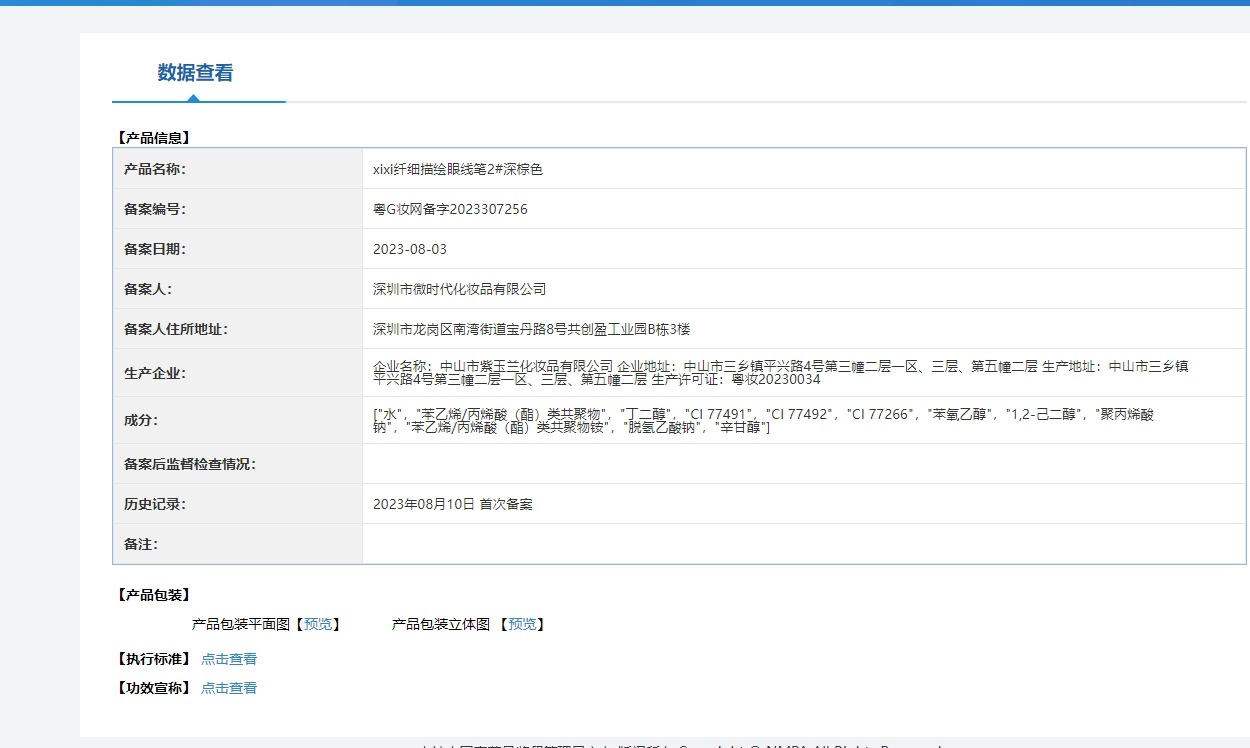Click the 备案人: label cell
Viewport: 1250px width, 748px height.
pos(238,289)
